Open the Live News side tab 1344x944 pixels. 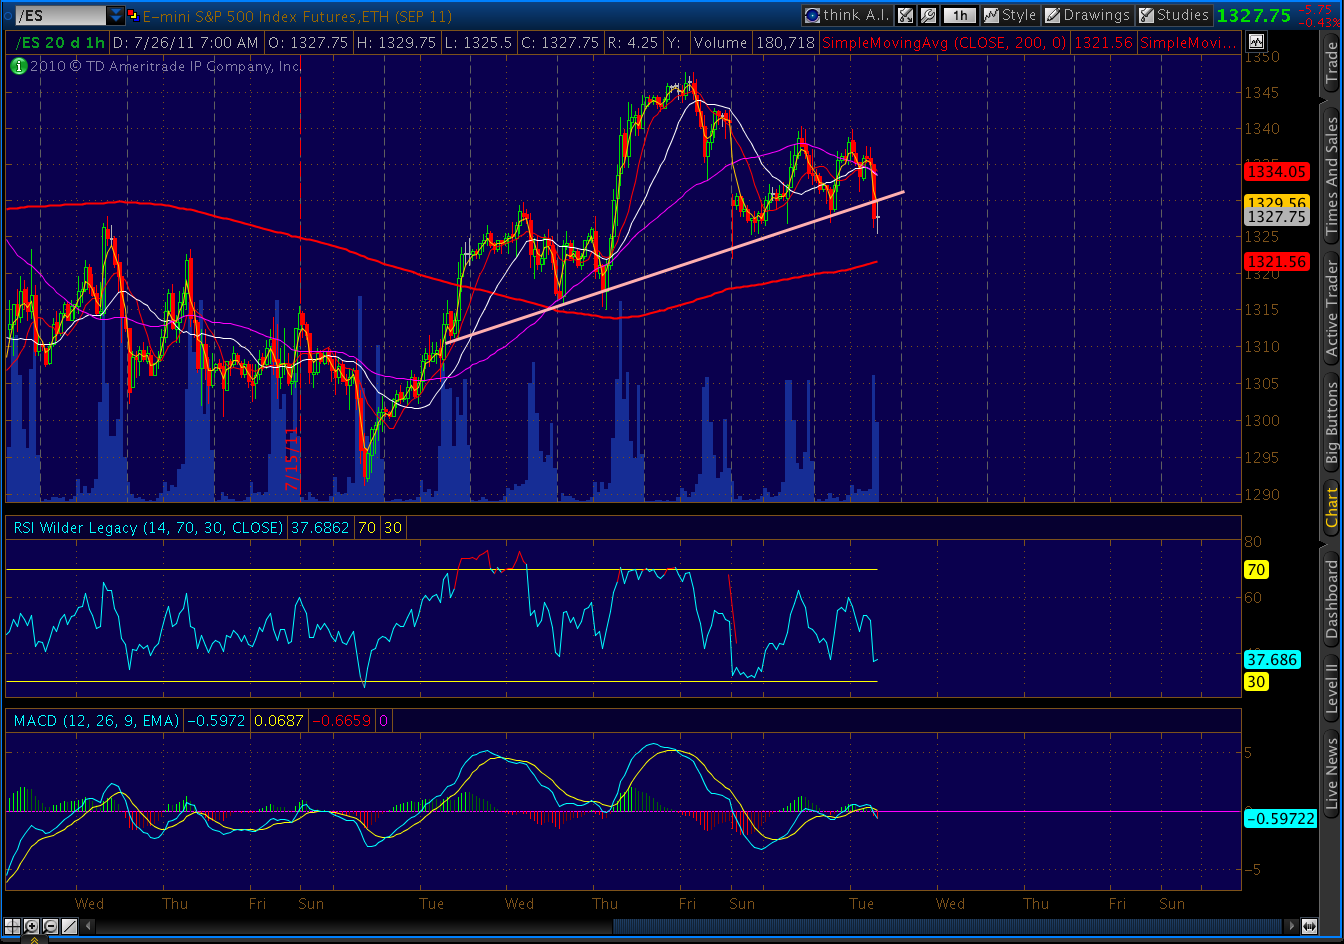[x=1331, y=775]
